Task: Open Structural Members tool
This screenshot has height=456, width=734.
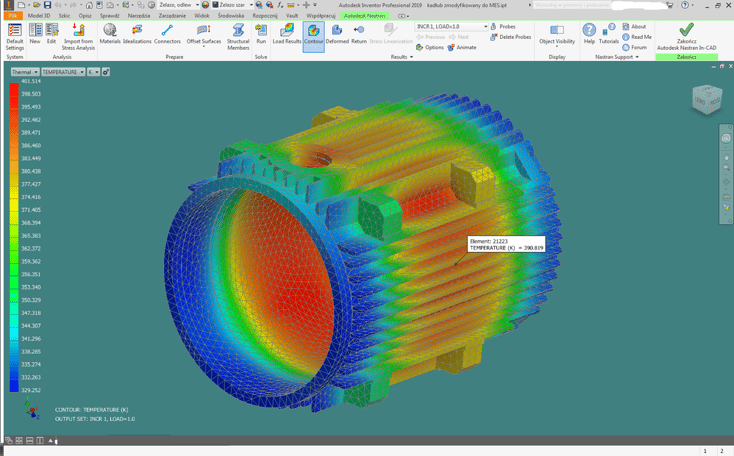Action: [238, 37]
